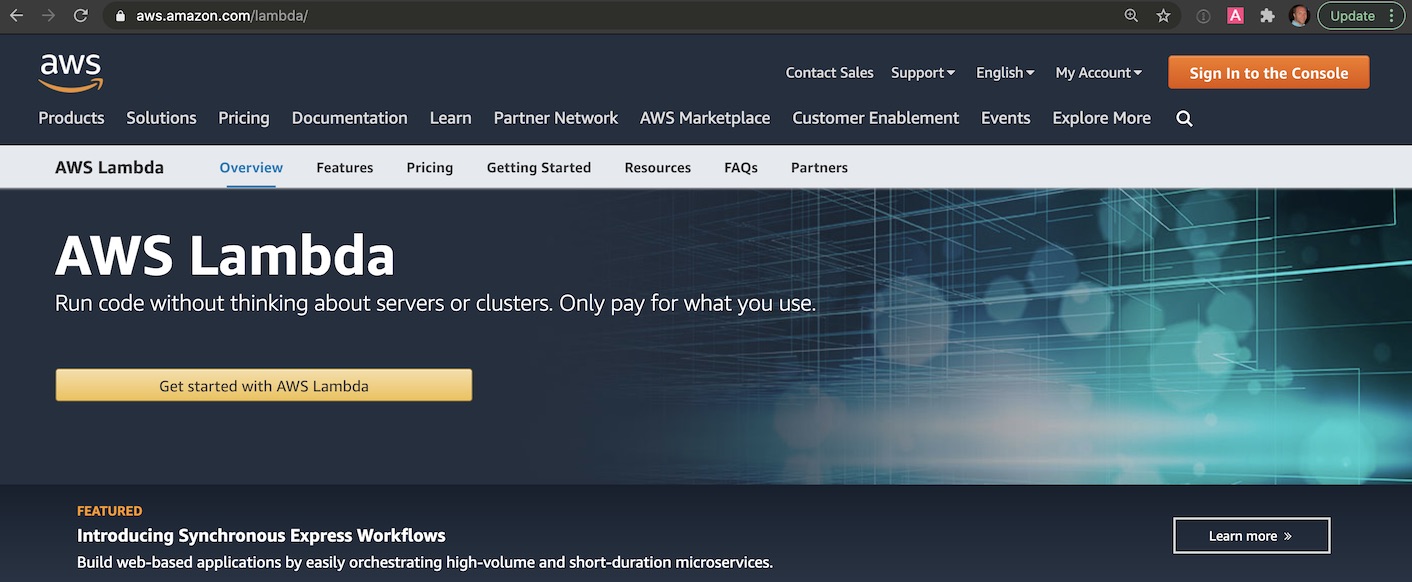Image resolution: width=1412 pixels, height=582 pixels.
Task: Click the site security lock icon
Action: (x=119, y=15)
